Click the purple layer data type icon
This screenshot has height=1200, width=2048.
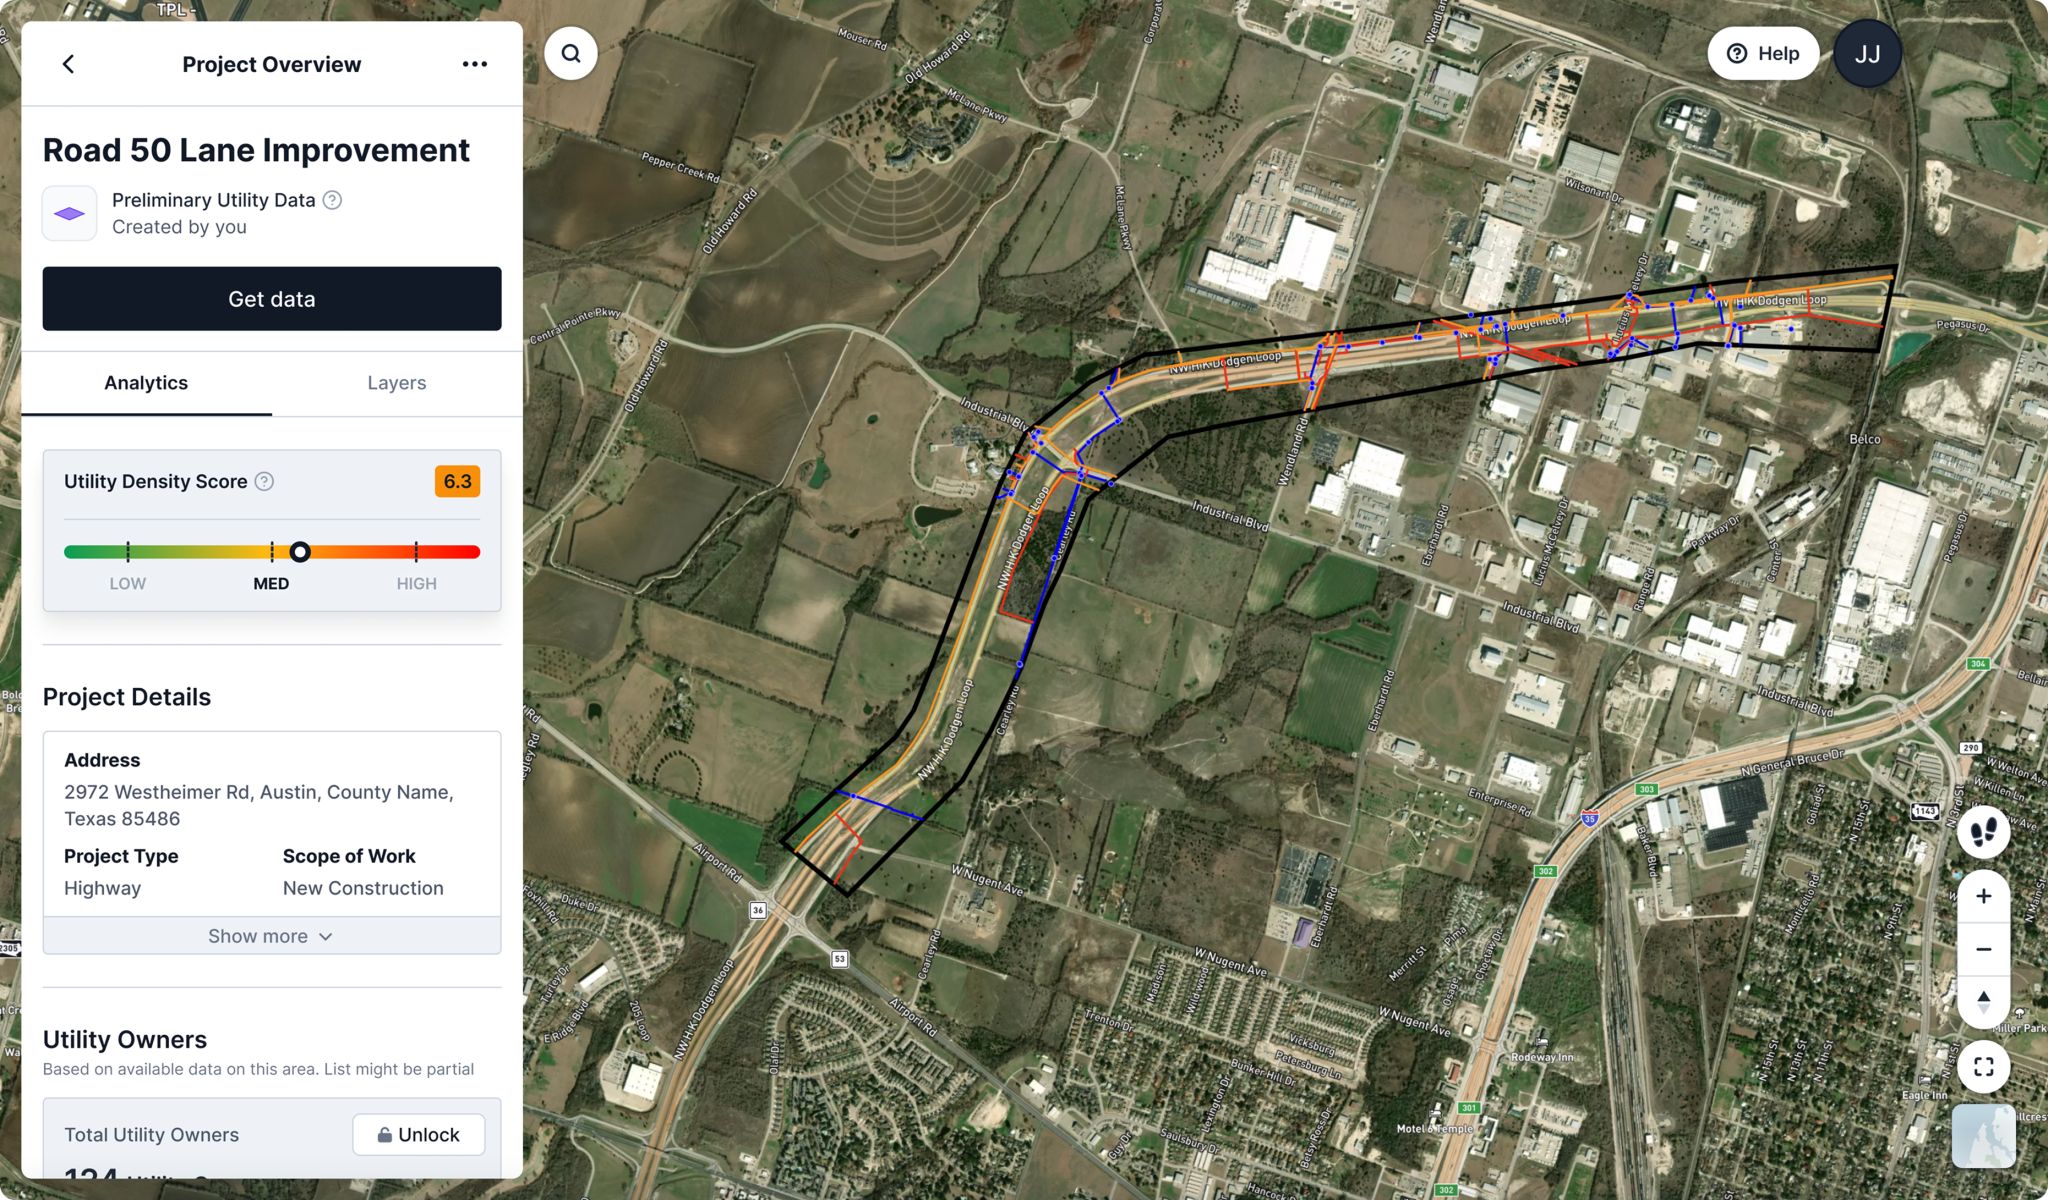point(69,213)
